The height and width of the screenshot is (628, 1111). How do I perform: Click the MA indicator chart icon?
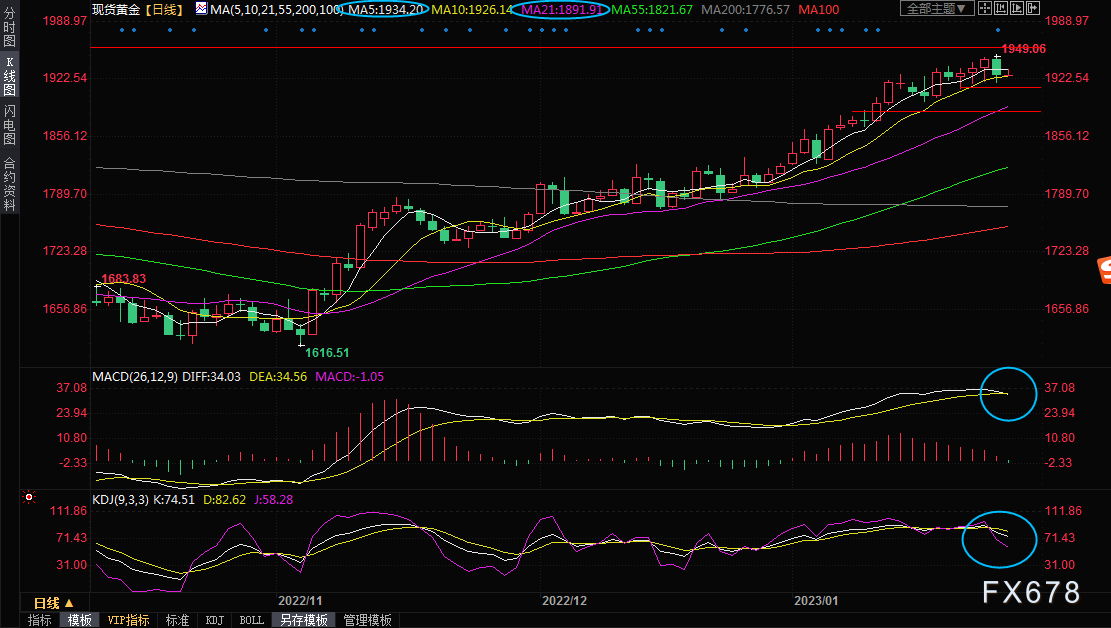(202, 9)
